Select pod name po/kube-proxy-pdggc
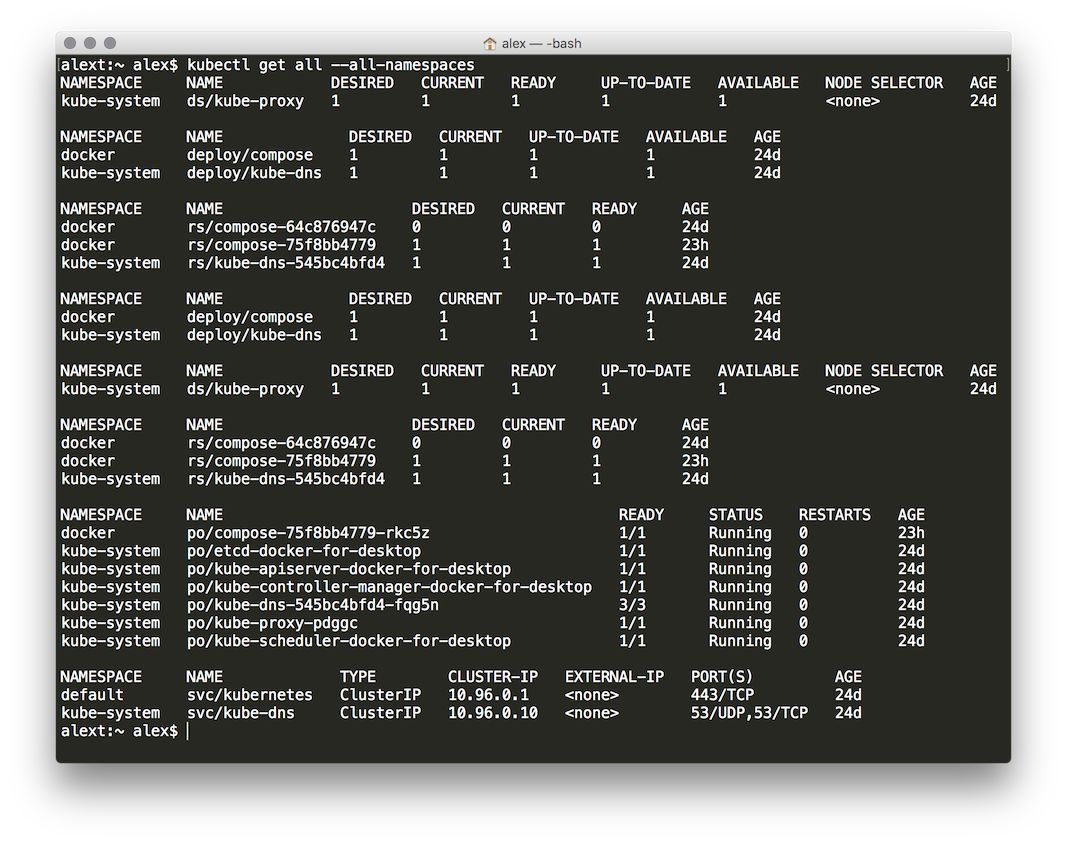This screenshot has width=1067, height=843. (272, 623)
